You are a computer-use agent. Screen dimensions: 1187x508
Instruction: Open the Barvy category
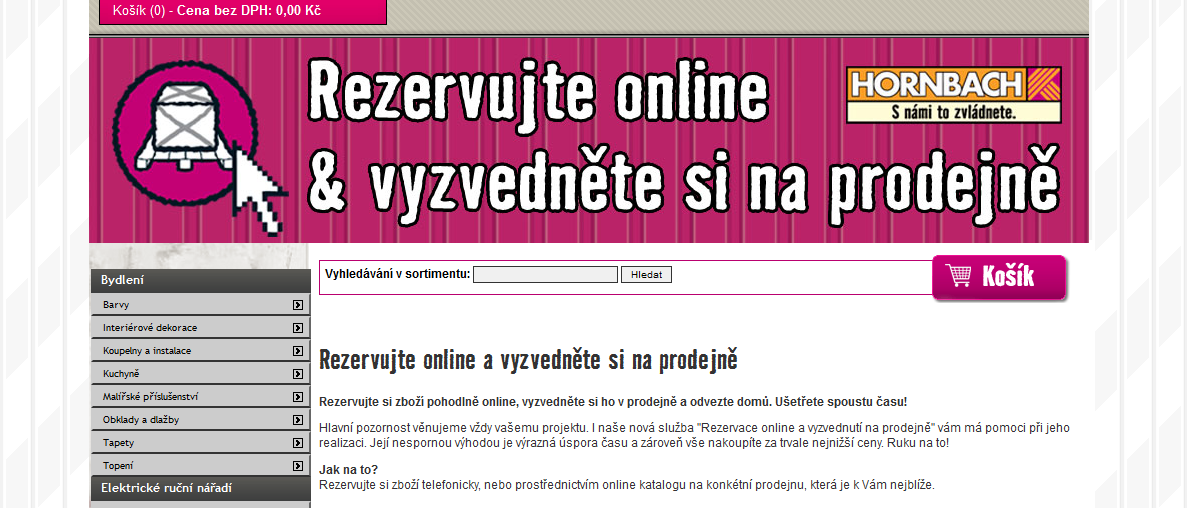[x=200, y=305]
